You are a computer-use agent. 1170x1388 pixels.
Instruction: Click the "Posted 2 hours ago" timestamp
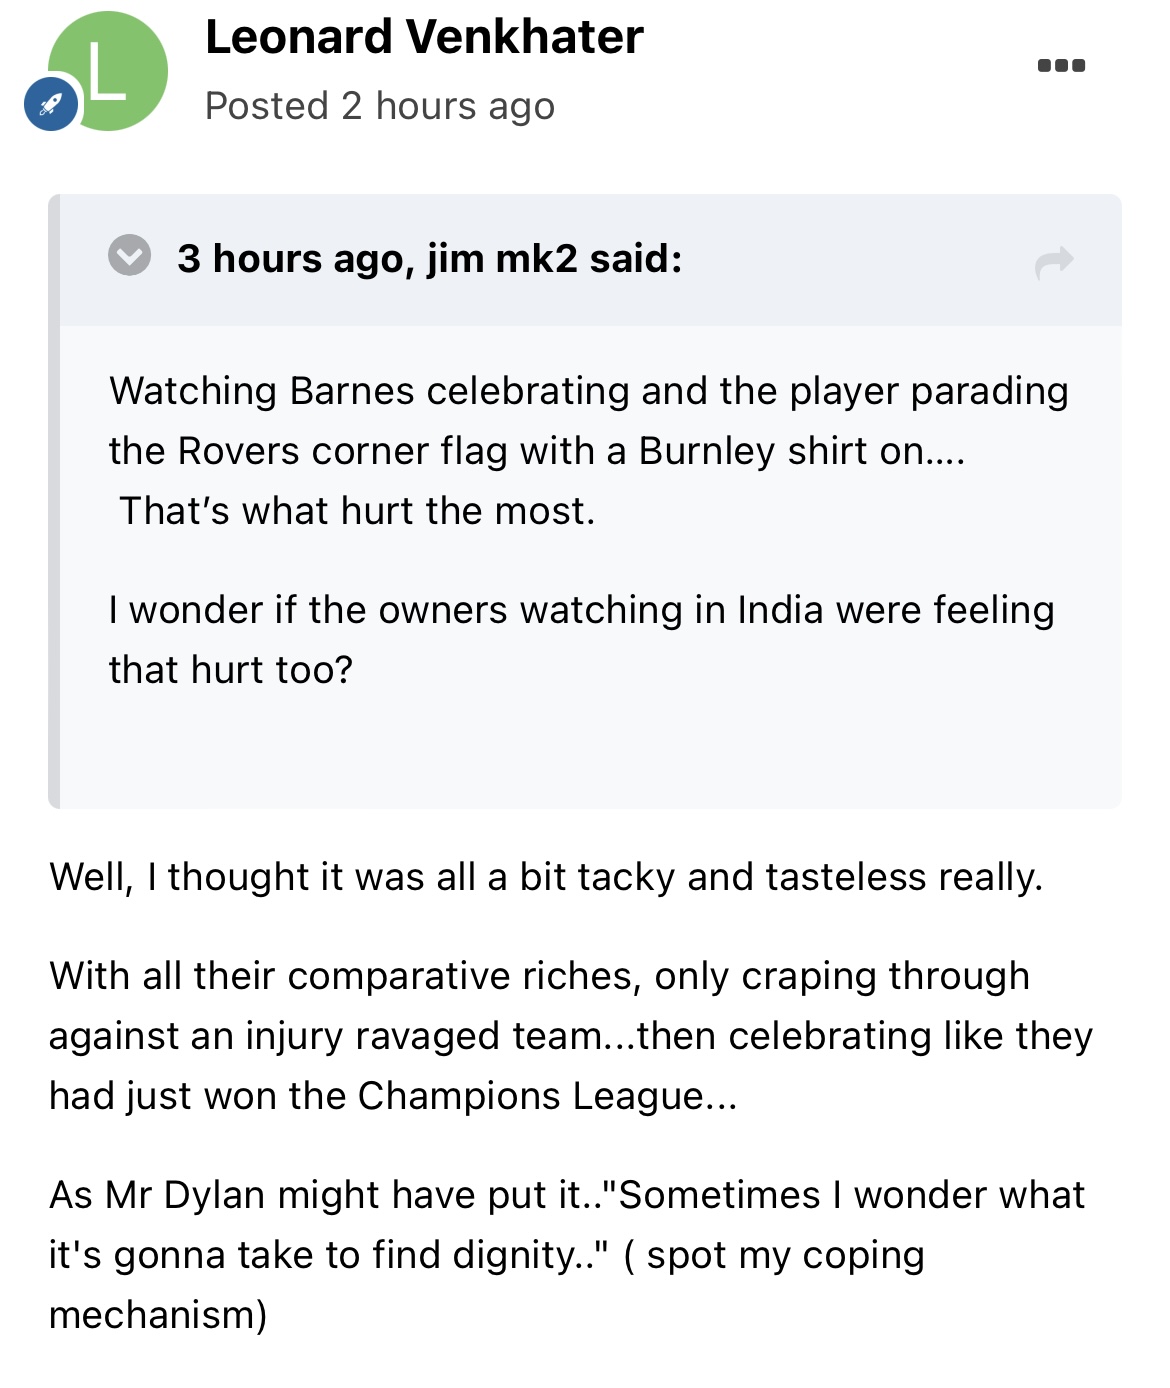coord(379,106)
